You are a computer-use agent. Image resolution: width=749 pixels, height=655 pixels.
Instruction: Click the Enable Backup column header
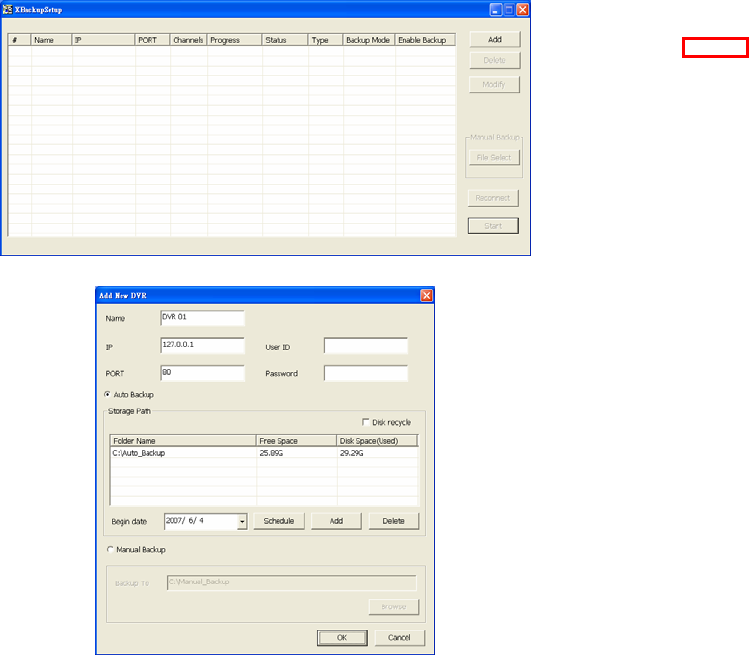[425, 40]
